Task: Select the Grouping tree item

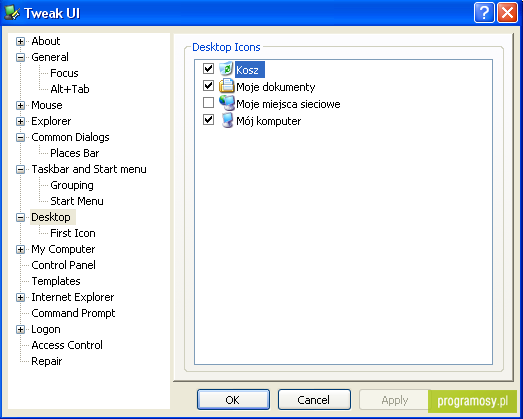Action: click(72, 185)
